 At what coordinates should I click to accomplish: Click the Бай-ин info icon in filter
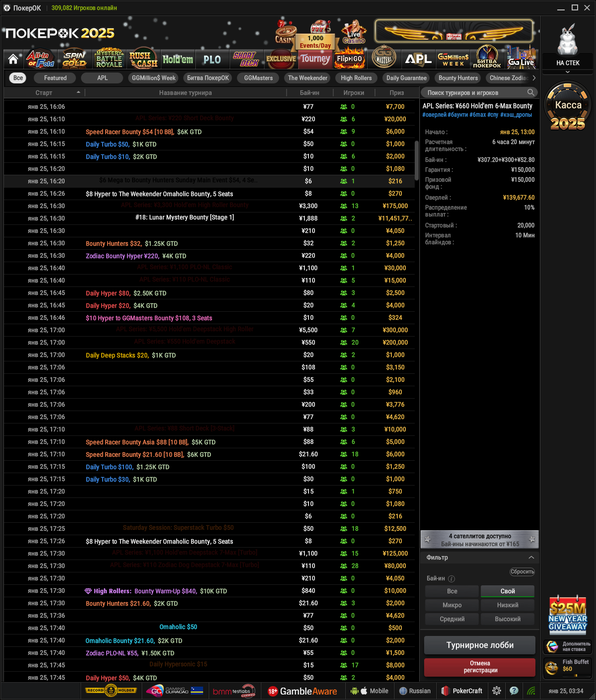click(x=451, y=579)
